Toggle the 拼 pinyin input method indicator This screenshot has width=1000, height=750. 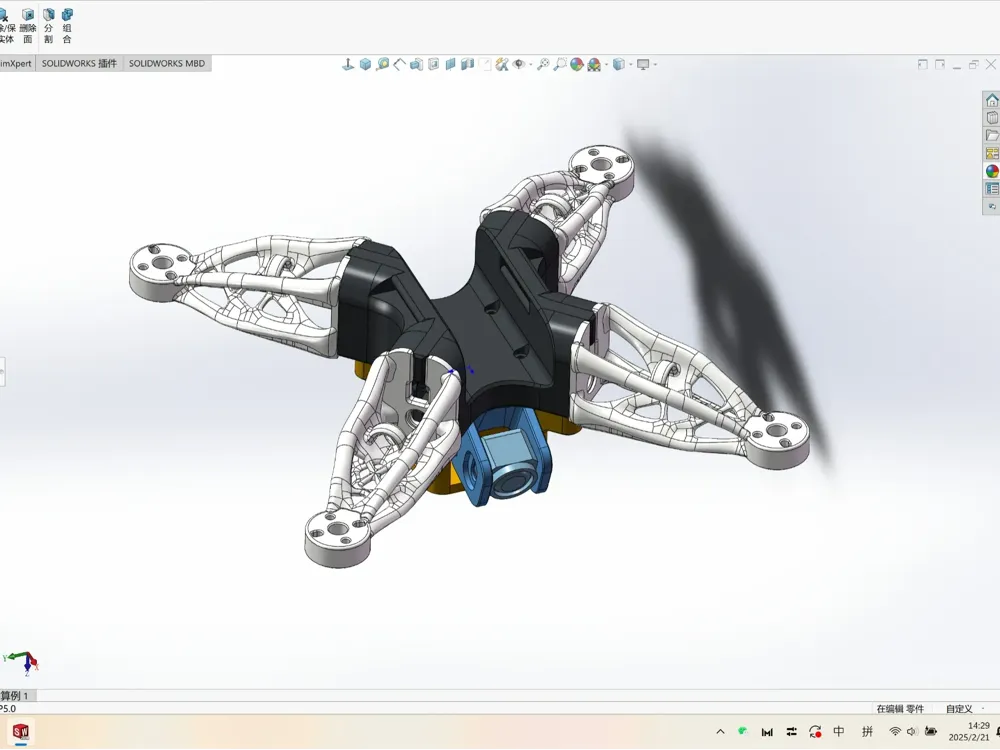coord(867,732)
